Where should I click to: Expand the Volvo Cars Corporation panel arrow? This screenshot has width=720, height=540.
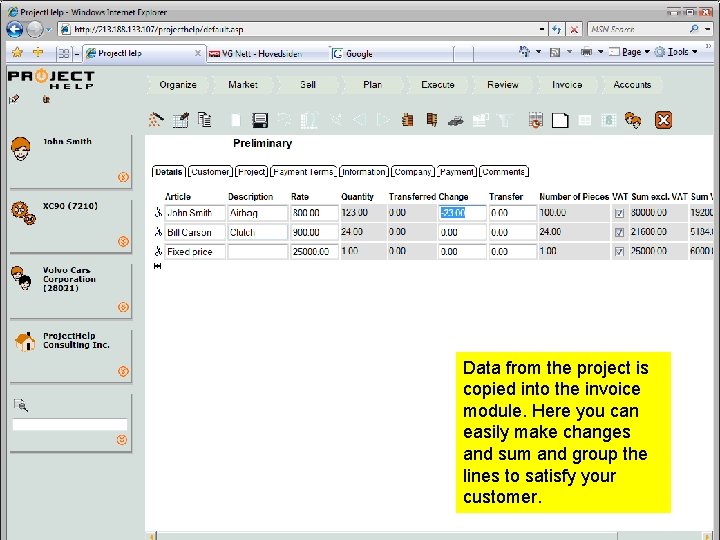[123, 307]
